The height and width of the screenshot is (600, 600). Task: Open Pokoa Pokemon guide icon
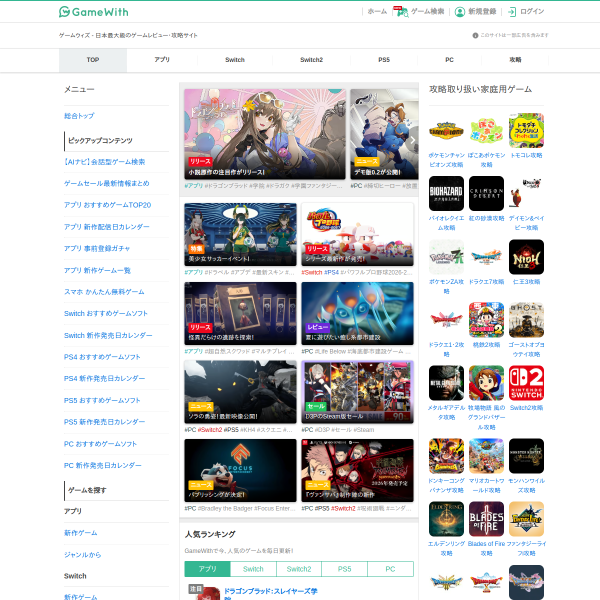click(486, 131)
